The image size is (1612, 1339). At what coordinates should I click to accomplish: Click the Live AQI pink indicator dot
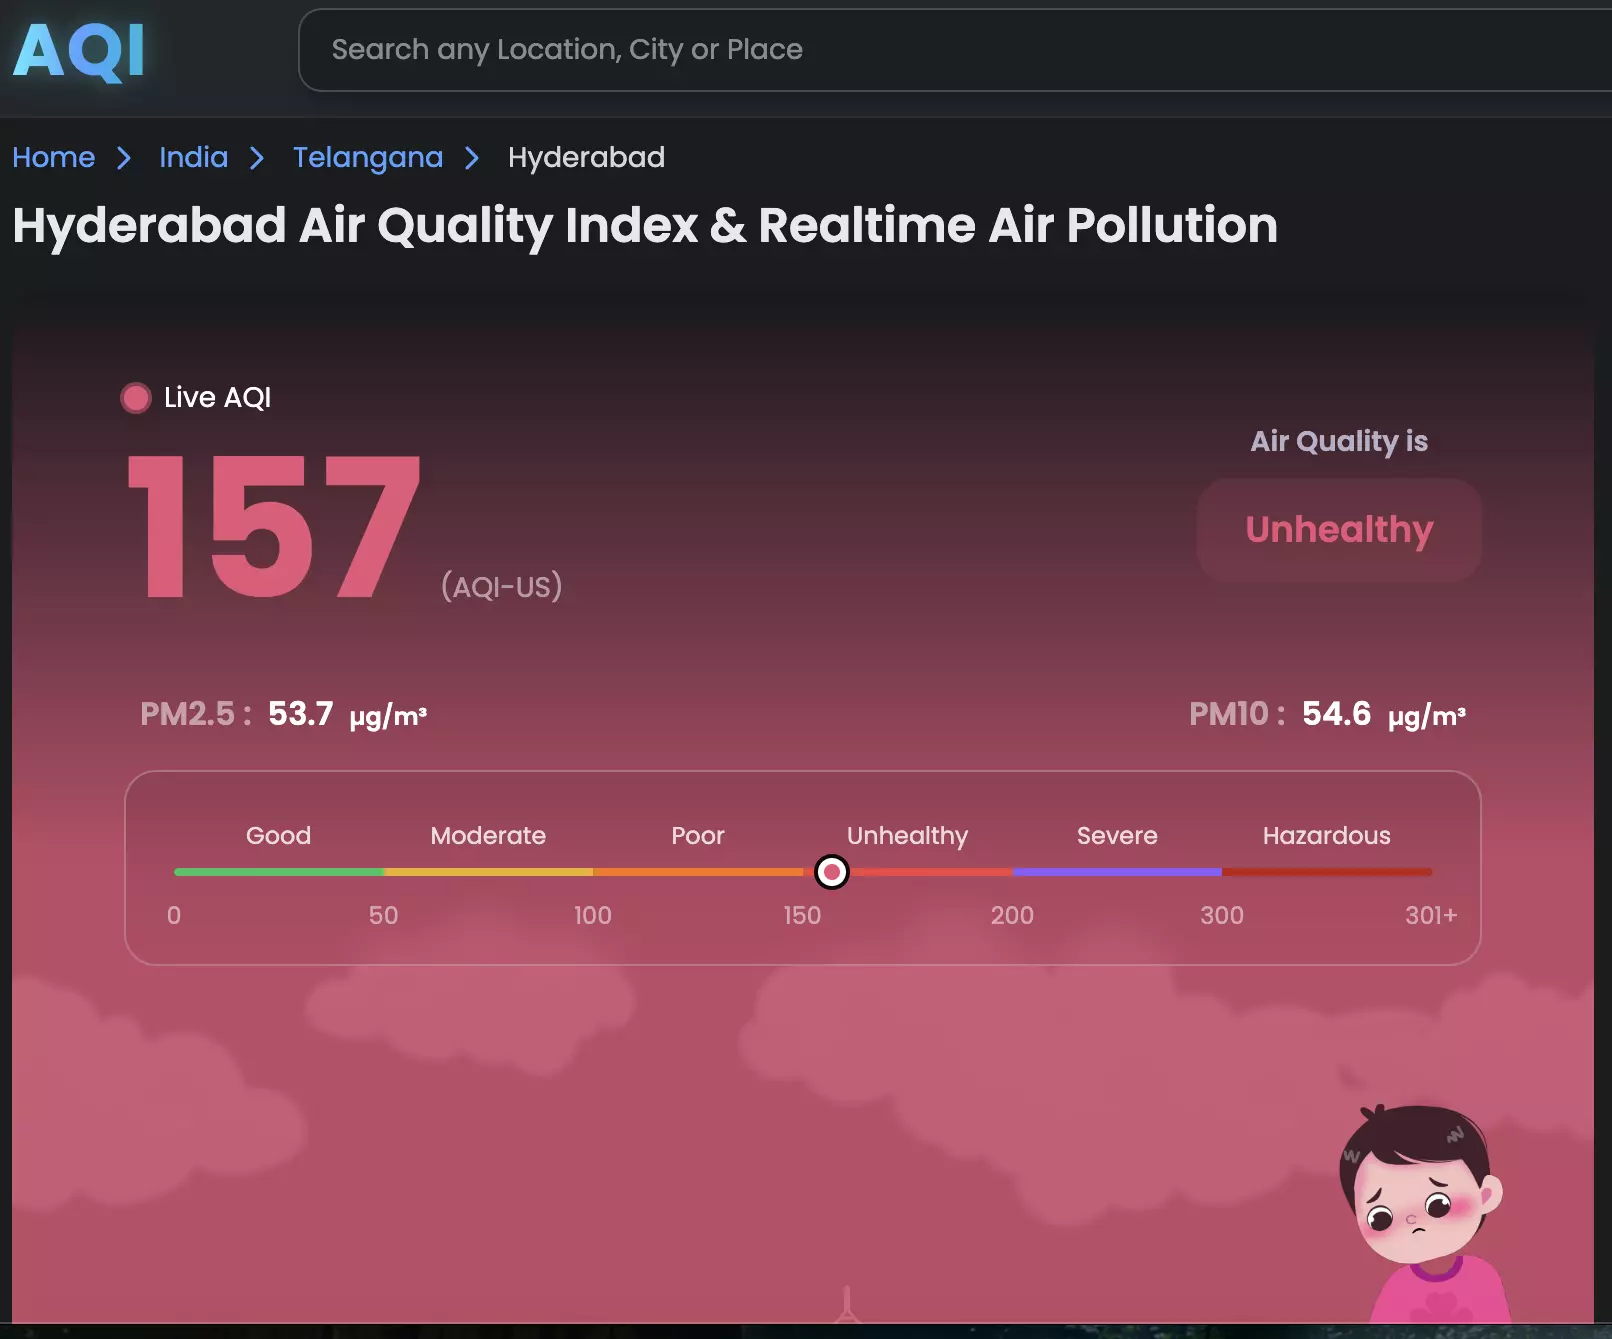coord(135,398)
